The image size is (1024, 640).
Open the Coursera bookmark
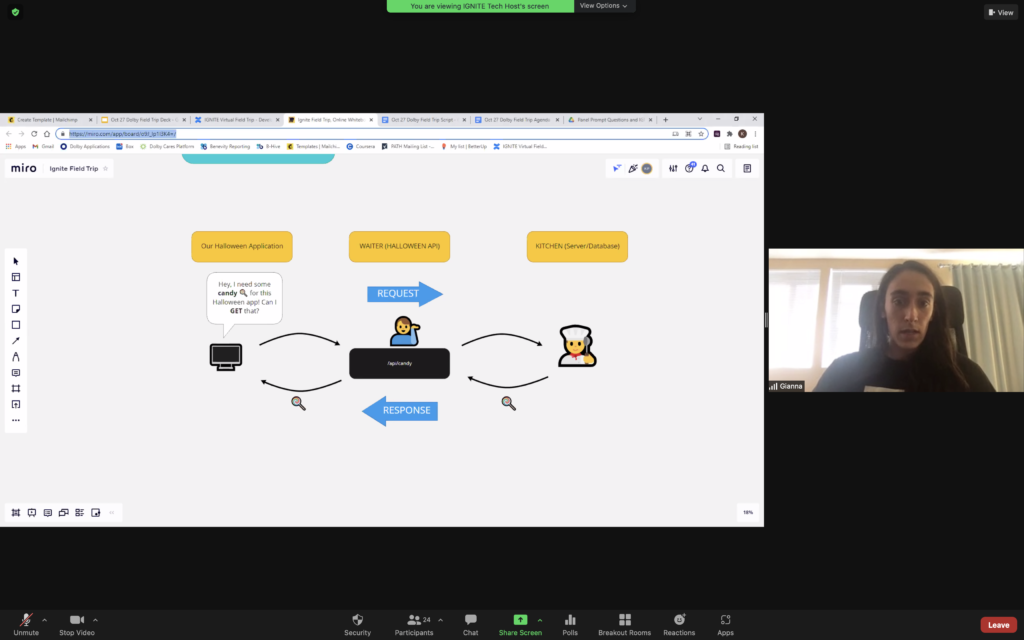(360, 146)
